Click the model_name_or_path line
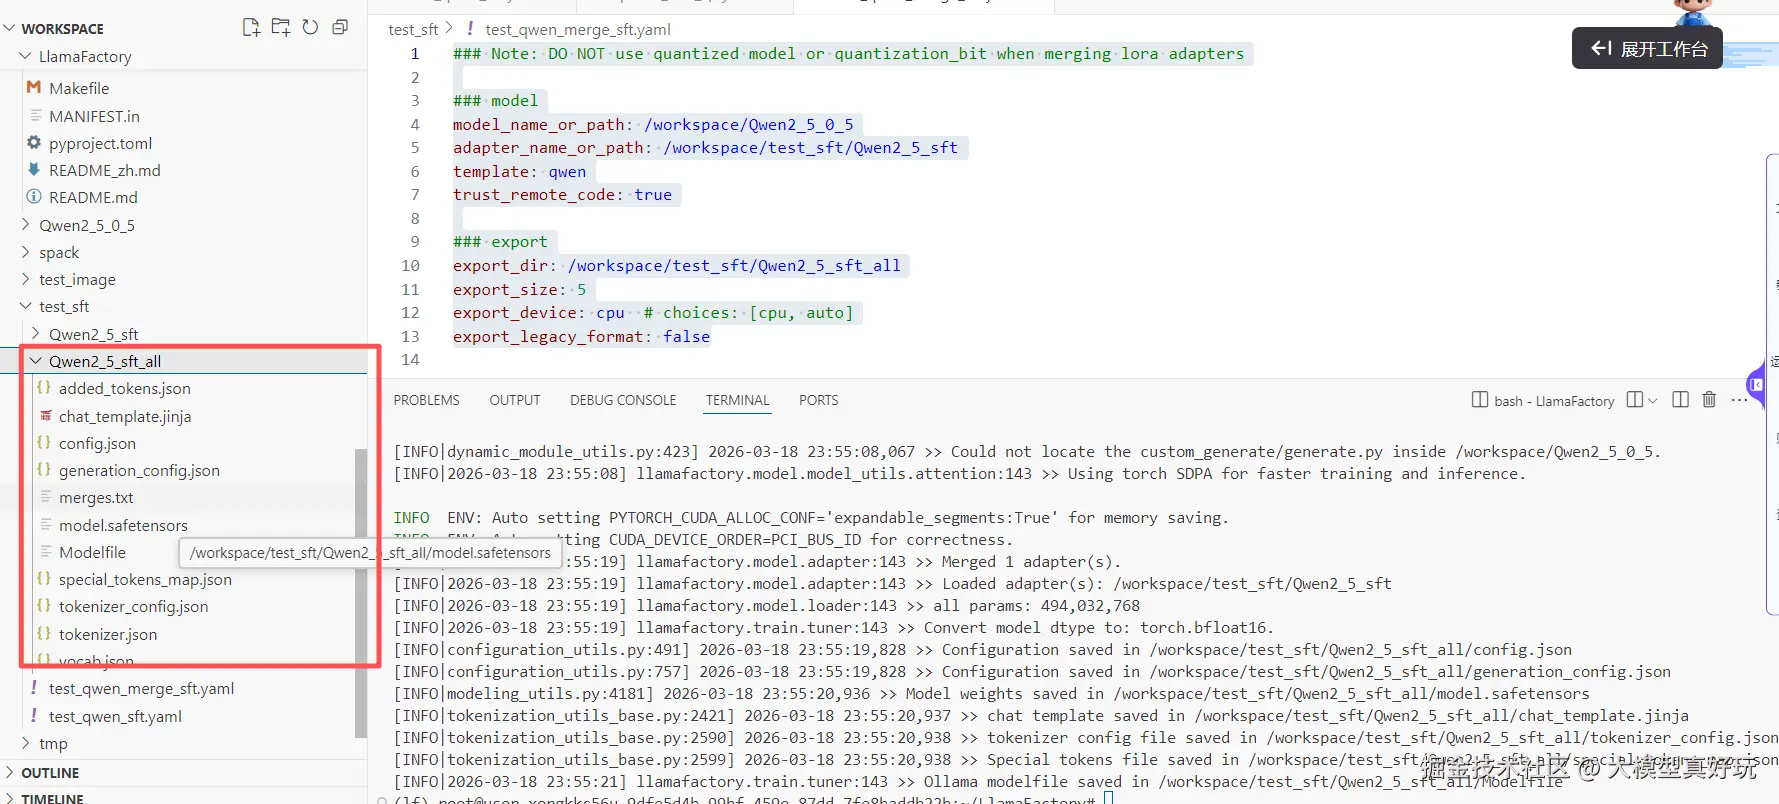 pyautogui.click(x=653, y=124)
